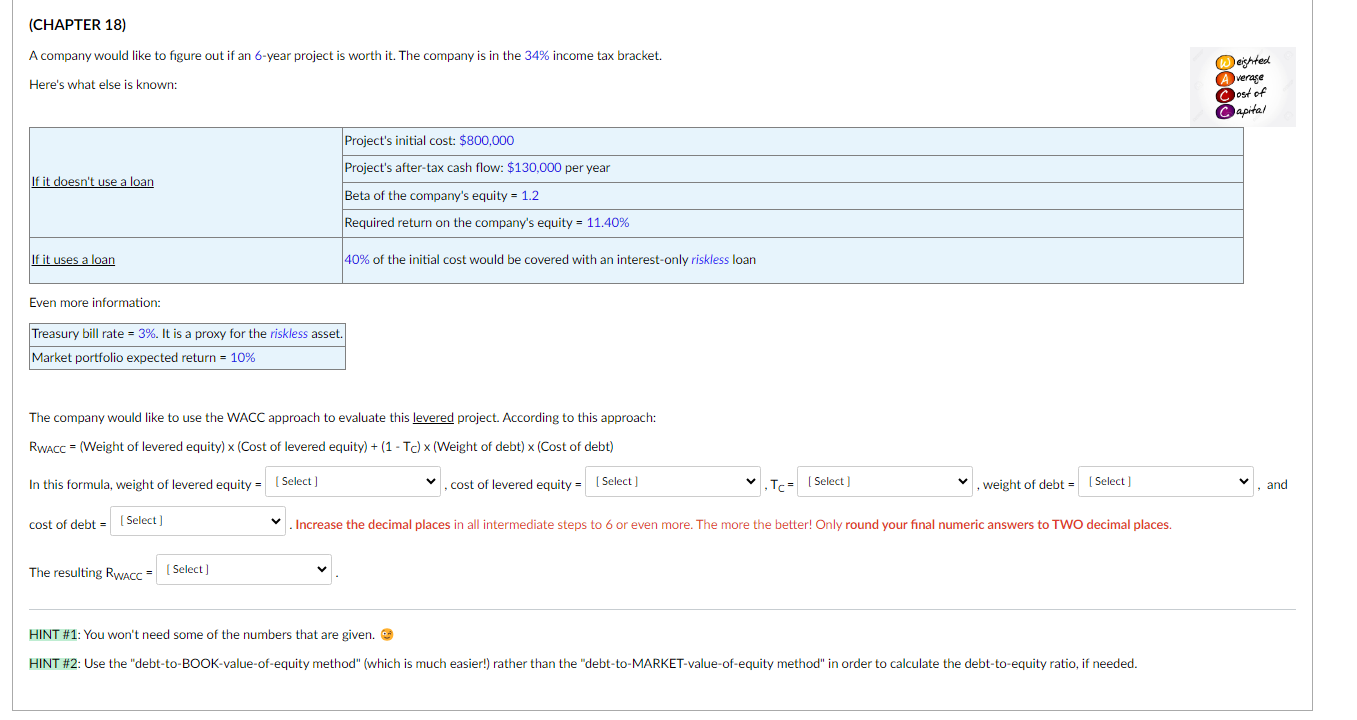The image size is (1357, 720).
Task: Click "If it doesn't use a loan" label
Action: point(92,182)
